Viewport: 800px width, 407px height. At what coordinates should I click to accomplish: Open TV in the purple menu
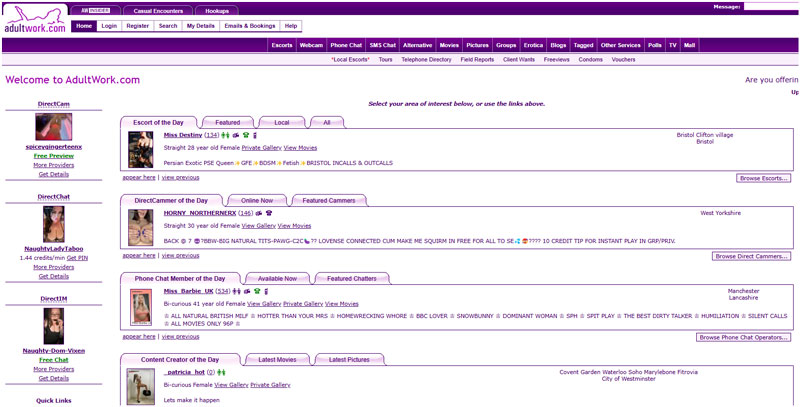(x=673, y=45)
